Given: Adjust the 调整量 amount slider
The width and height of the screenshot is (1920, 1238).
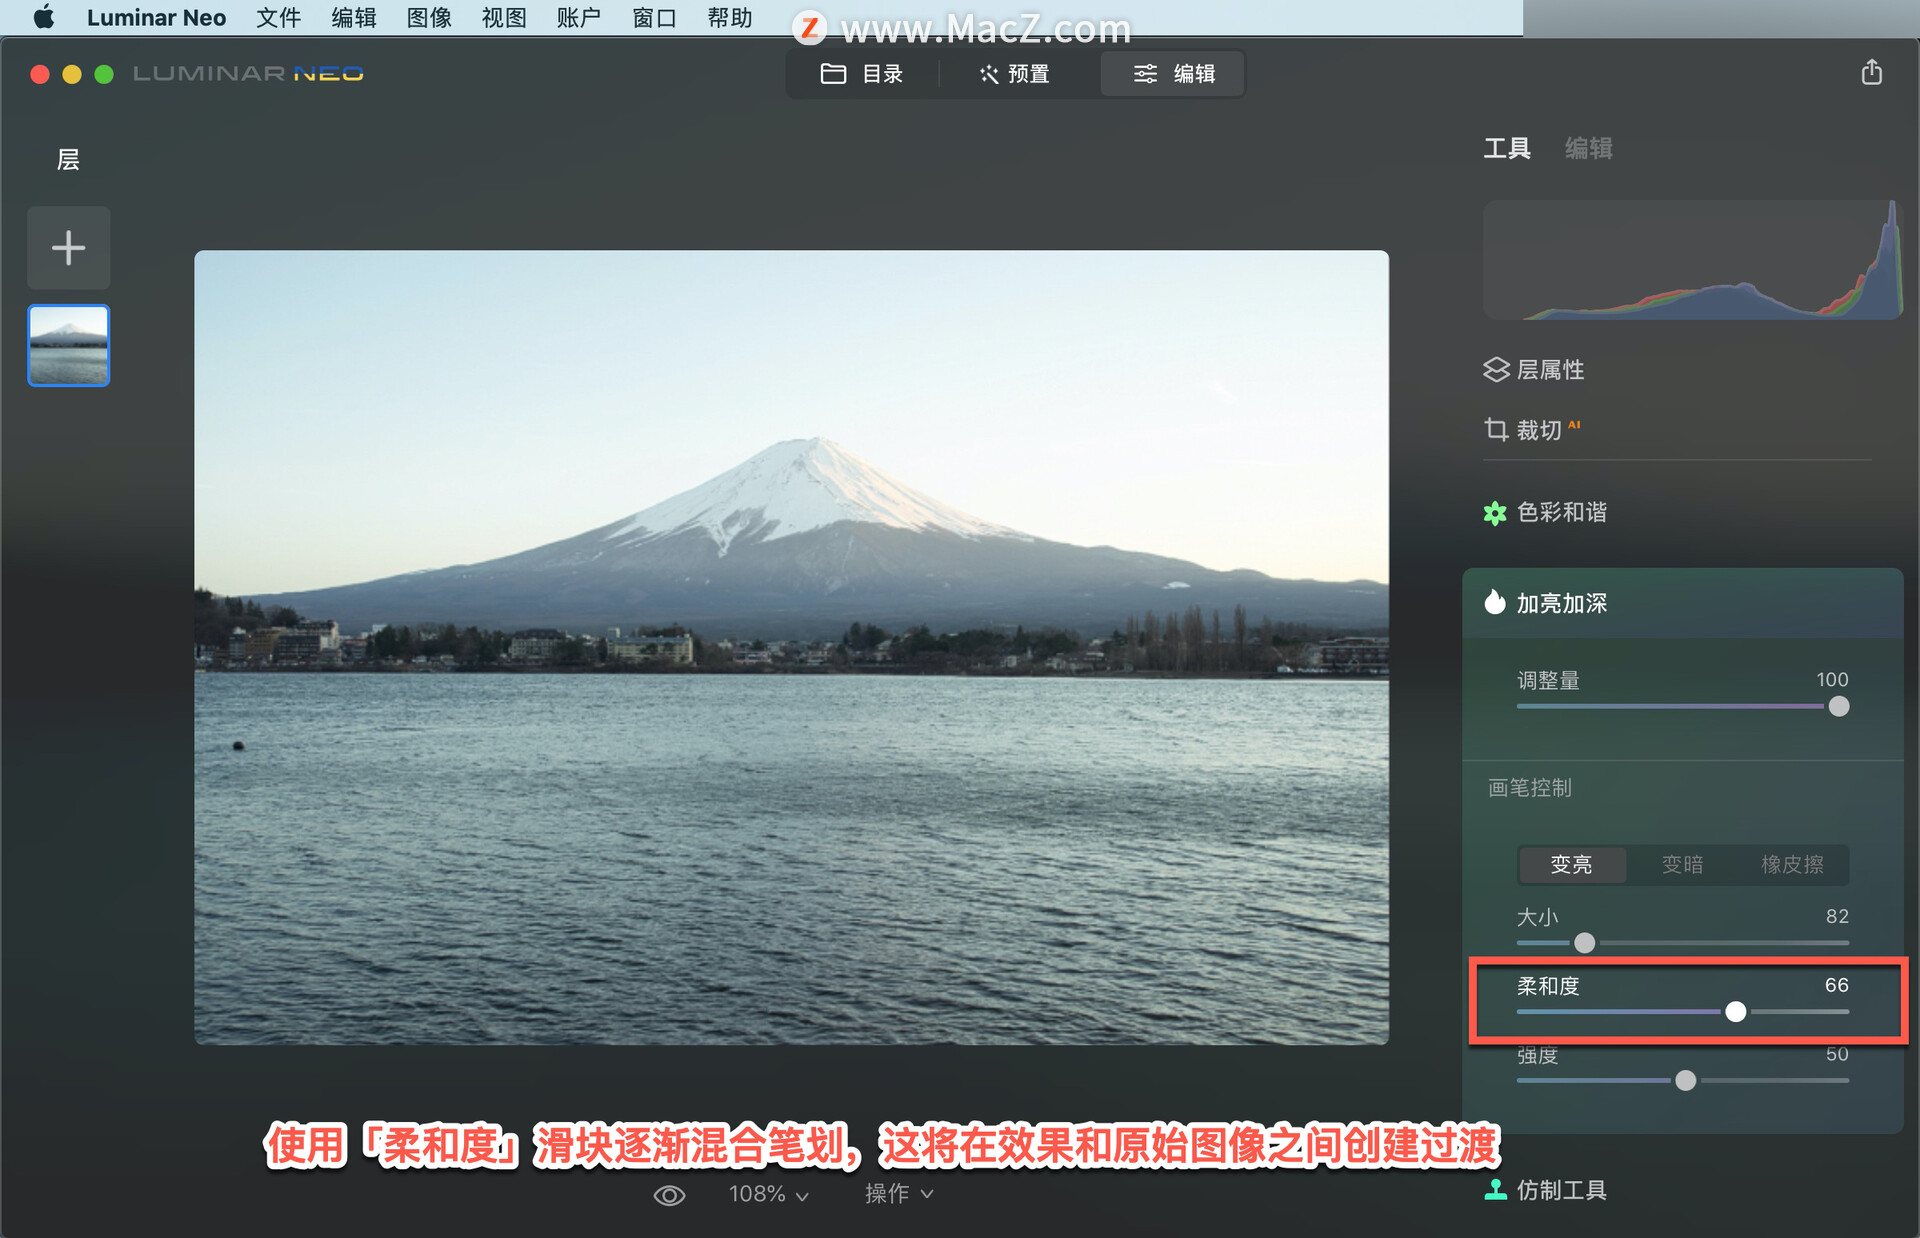Looking at the screenshot, I should pyautogui.click(x=1682, y=706).
